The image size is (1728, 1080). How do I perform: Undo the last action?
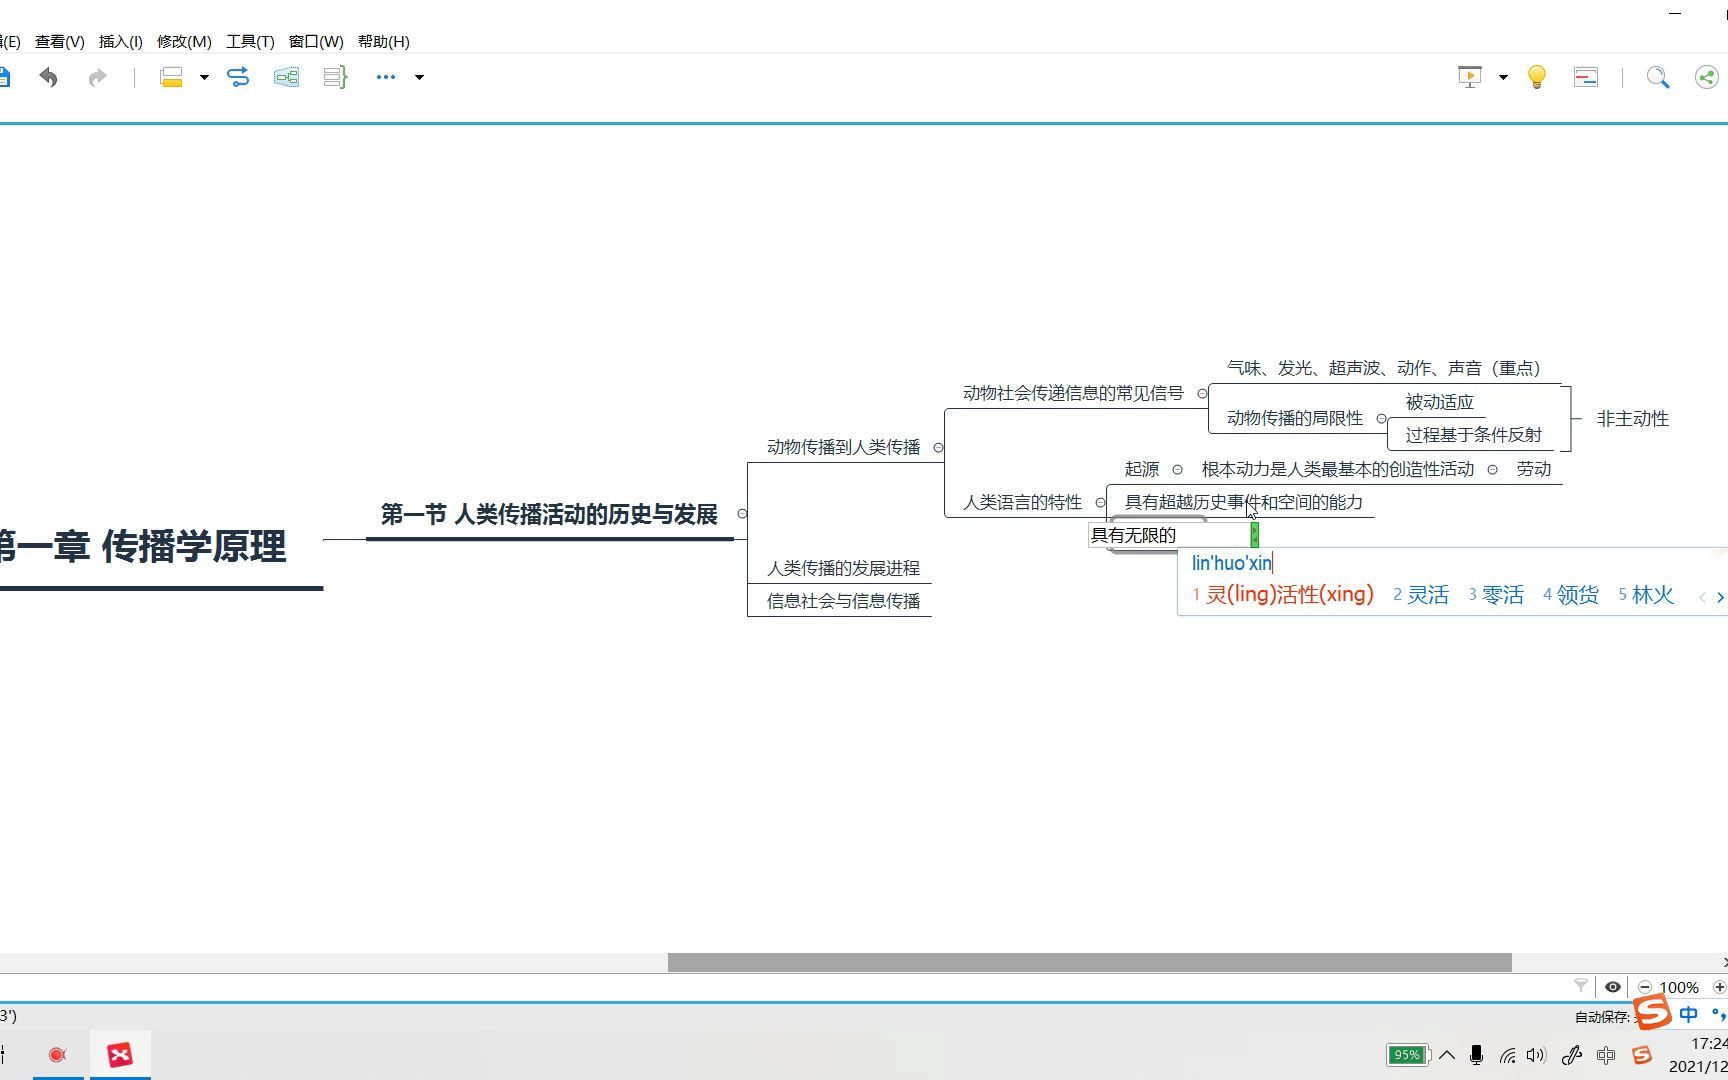(48, 77)
